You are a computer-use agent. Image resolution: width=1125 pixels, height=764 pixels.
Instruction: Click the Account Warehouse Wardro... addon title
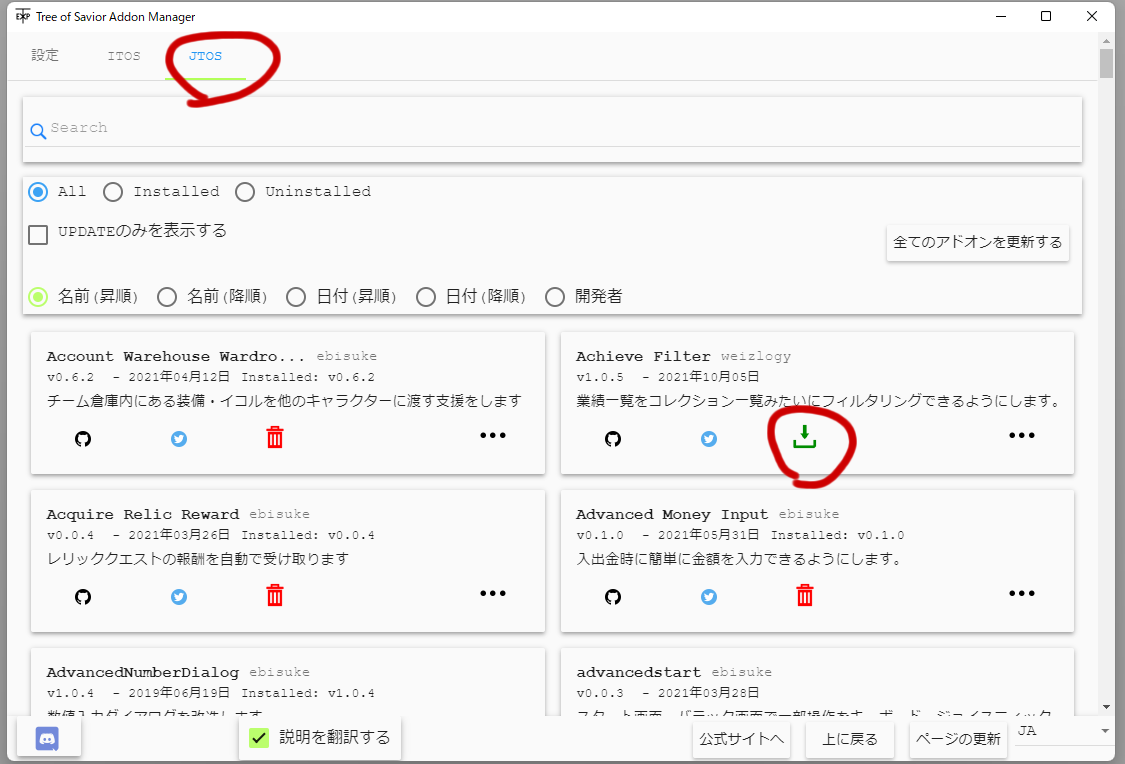click(x=176, y=357)
